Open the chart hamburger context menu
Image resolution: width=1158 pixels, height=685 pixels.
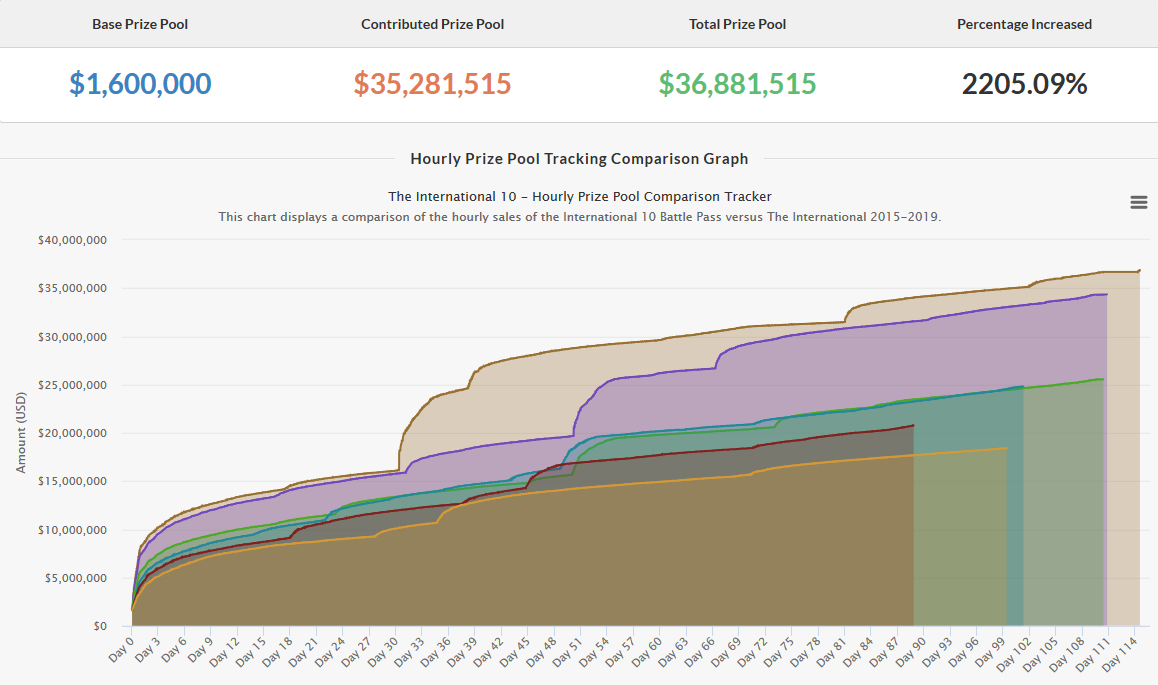1138,202
